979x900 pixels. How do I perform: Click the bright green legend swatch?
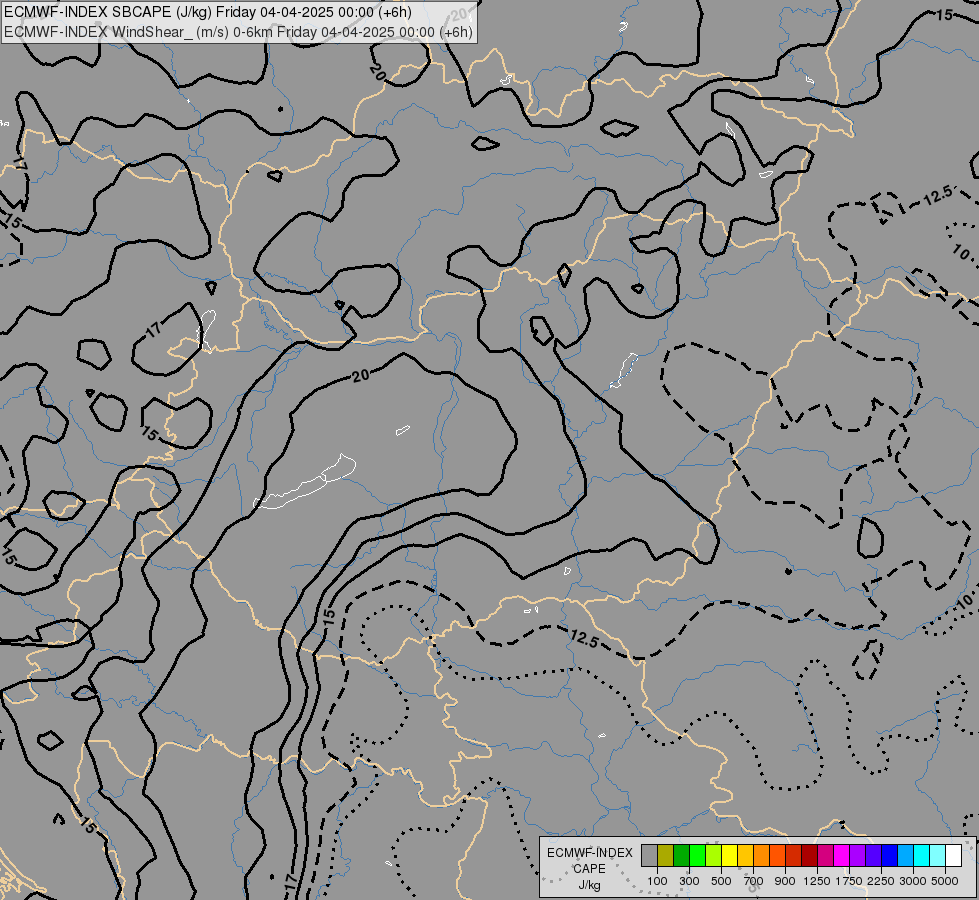(x=697, y=855)
